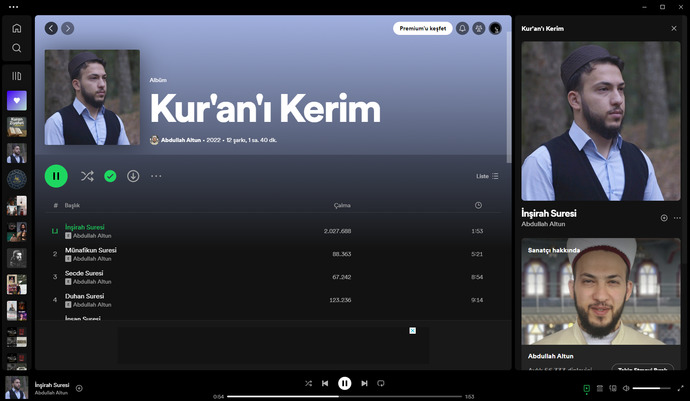Sort by Çalma column header
The image size is (690, 401).
click(342, 206)
